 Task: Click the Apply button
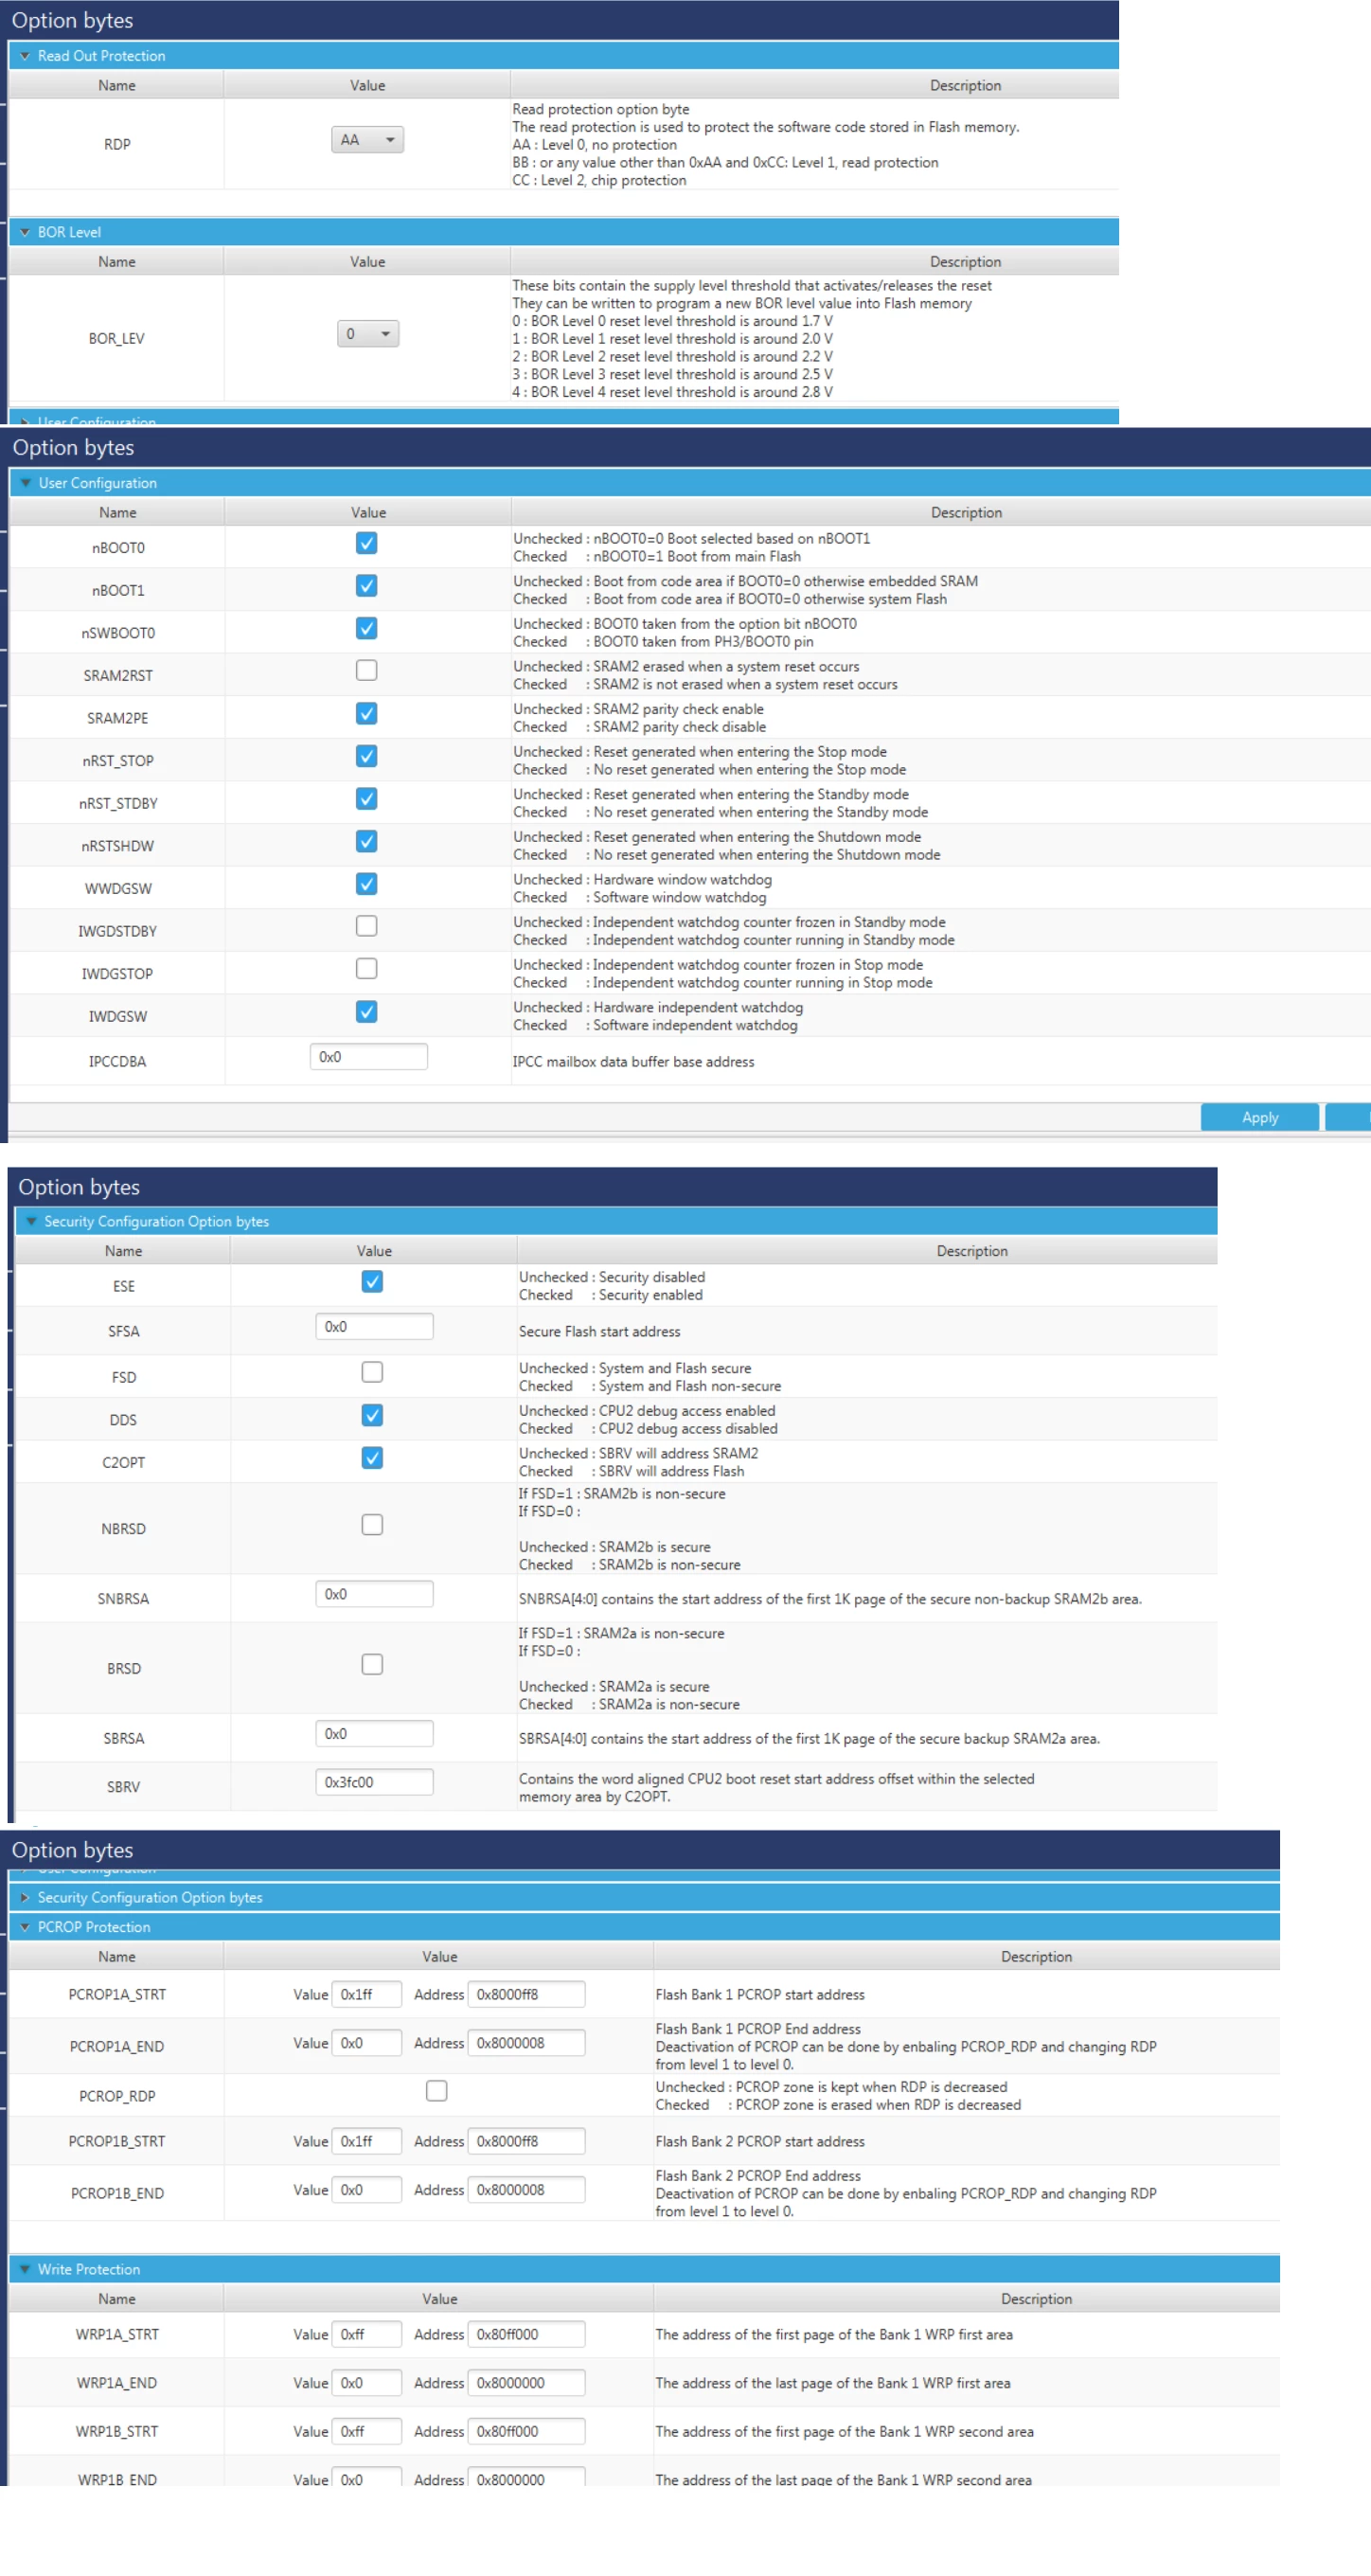tap(1259, 1118)
